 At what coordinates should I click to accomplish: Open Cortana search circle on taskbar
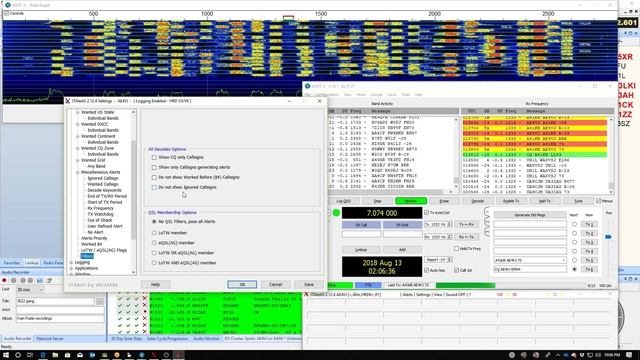point(18,355)
